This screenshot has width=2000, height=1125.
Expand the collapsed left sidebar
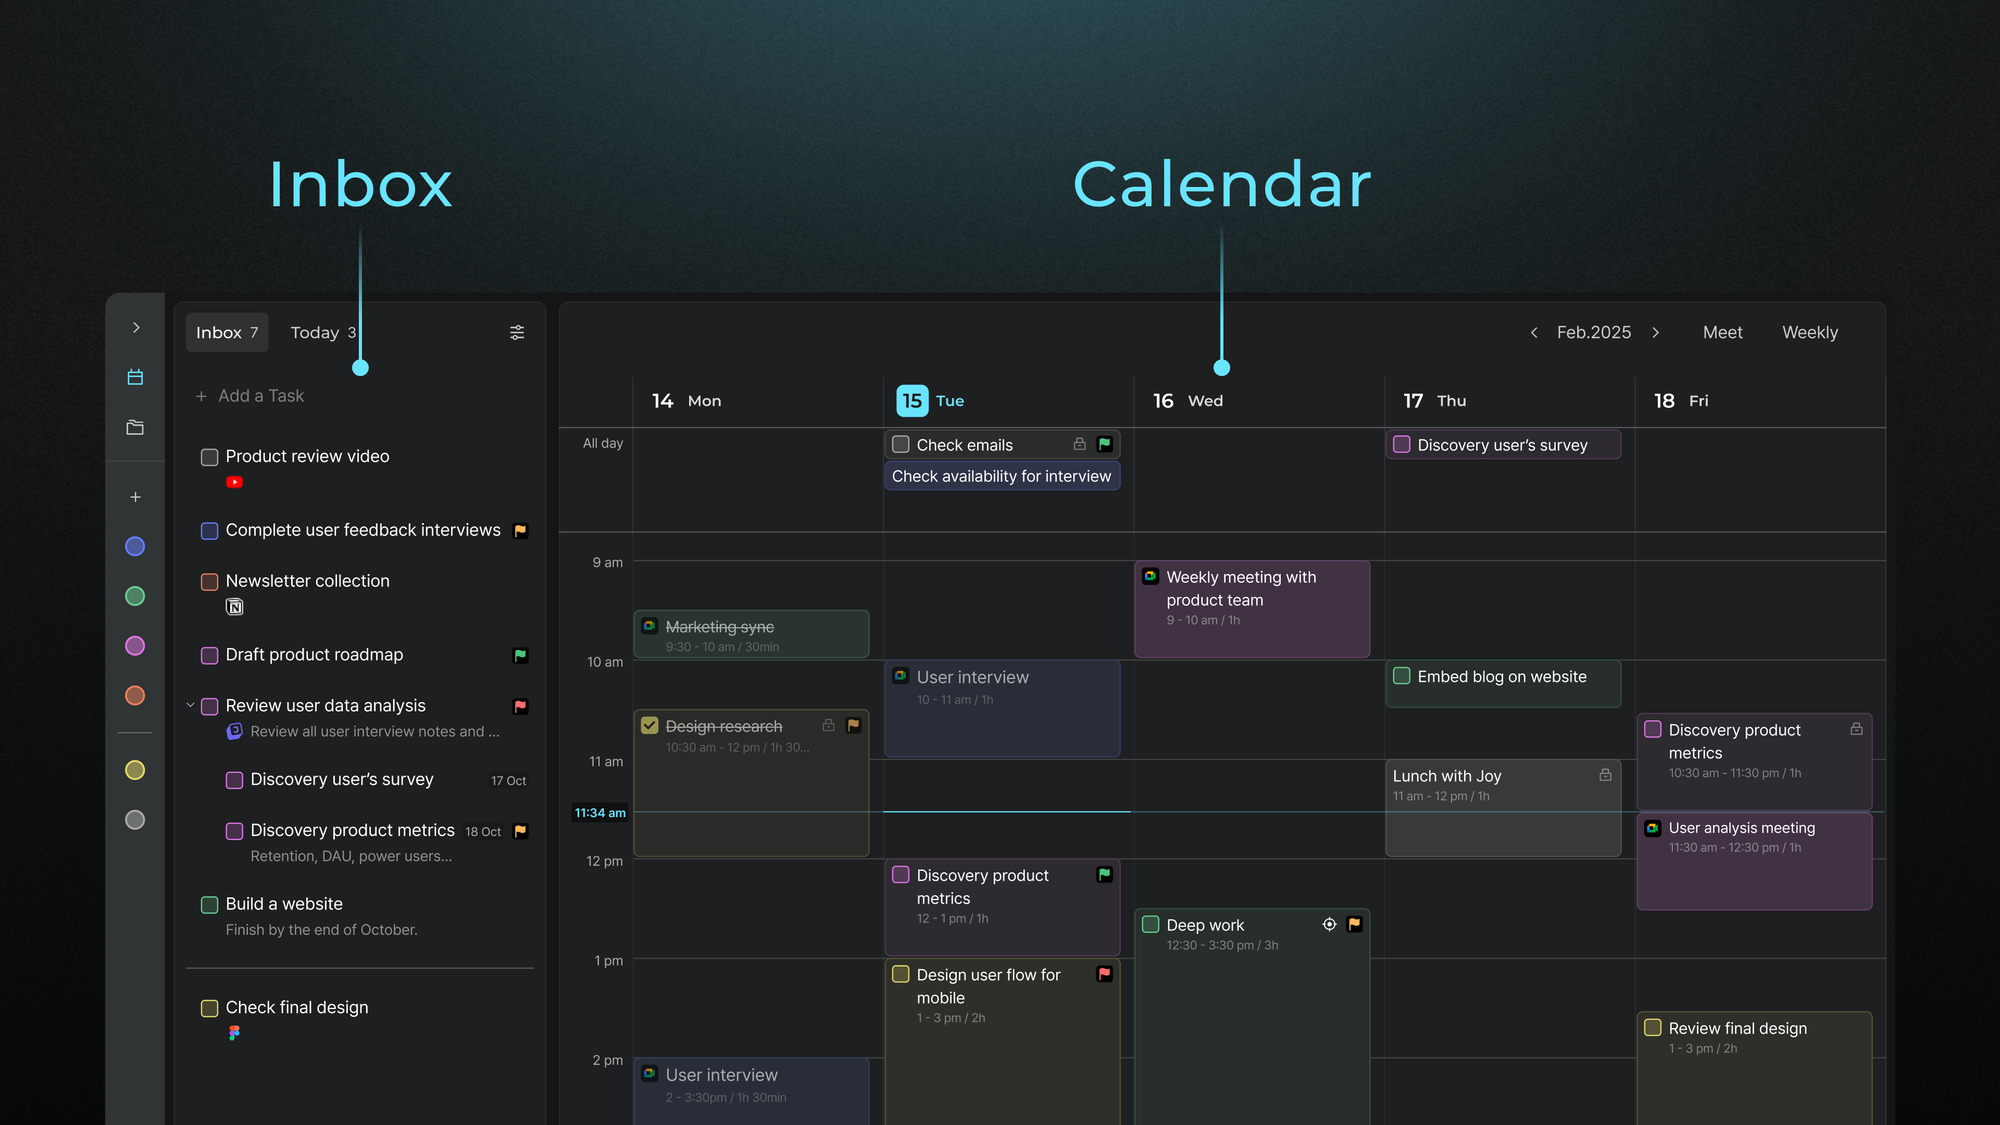point(136,328)
